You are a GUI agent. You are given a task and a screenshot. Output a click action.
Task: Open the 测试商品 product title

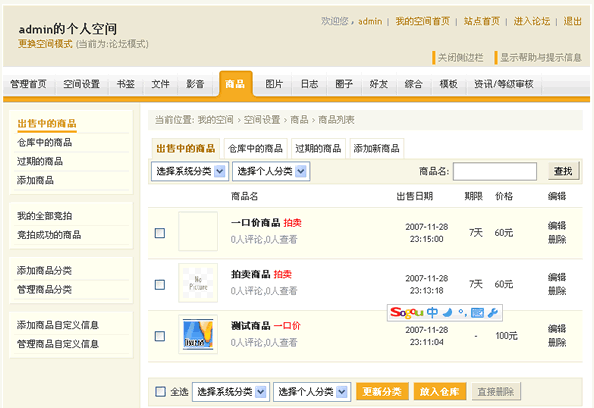tap(250, 325)
